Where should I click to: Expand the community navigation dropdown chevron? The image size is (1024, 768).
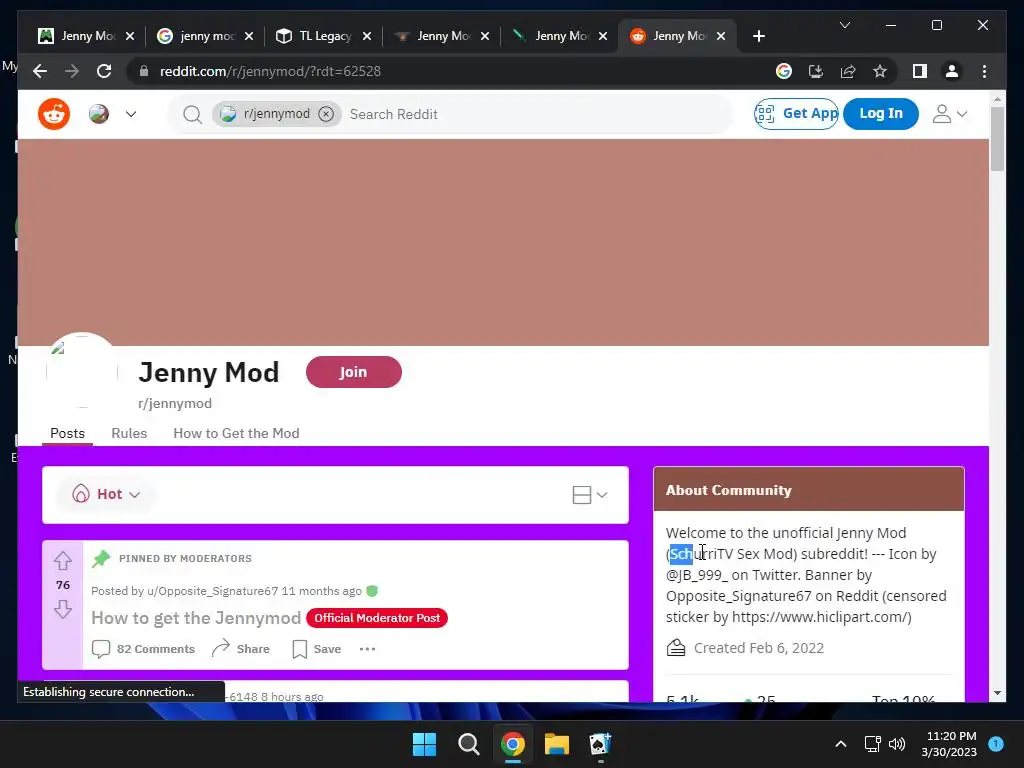(x=131, y=114)
